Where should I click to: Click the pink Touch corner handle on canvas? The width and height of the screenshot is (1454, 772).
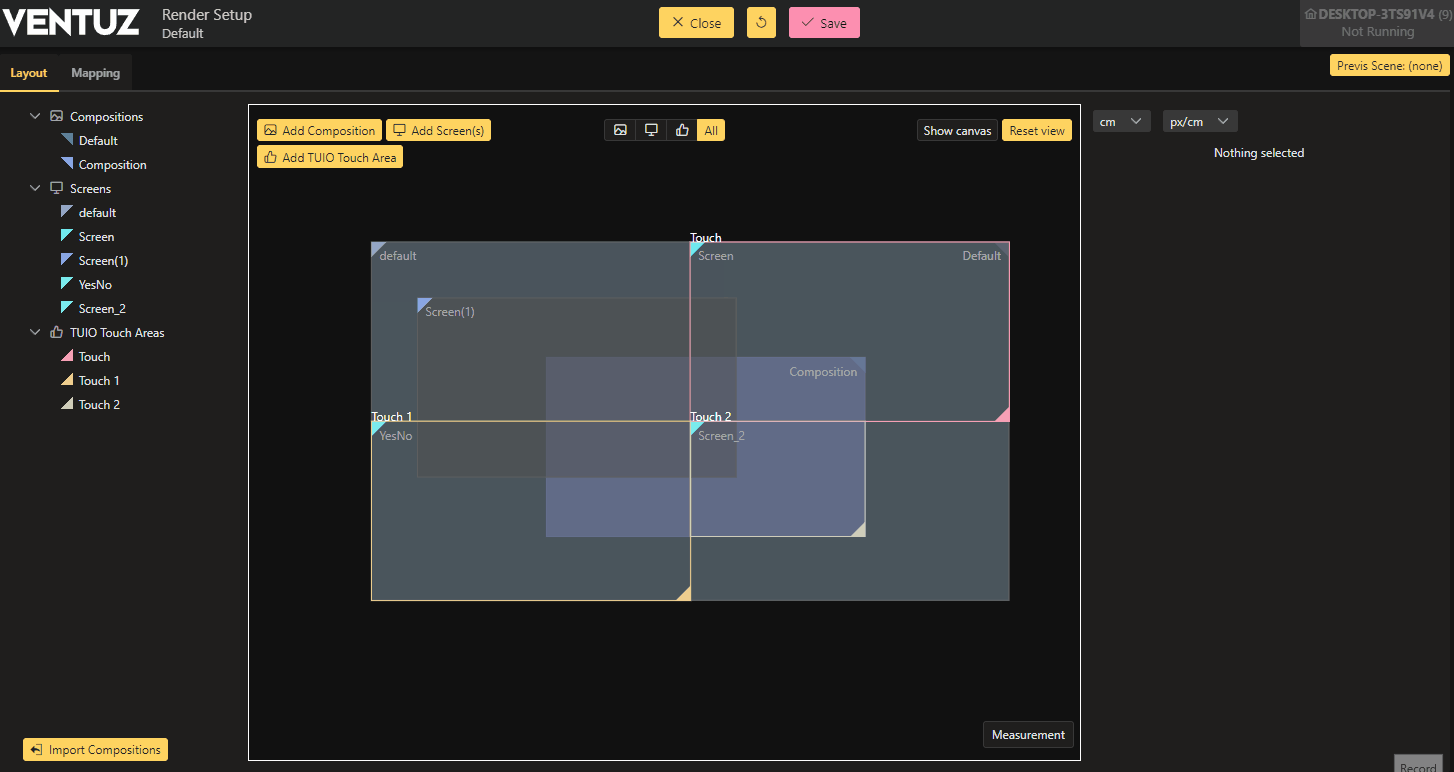tap(1003, 415)
